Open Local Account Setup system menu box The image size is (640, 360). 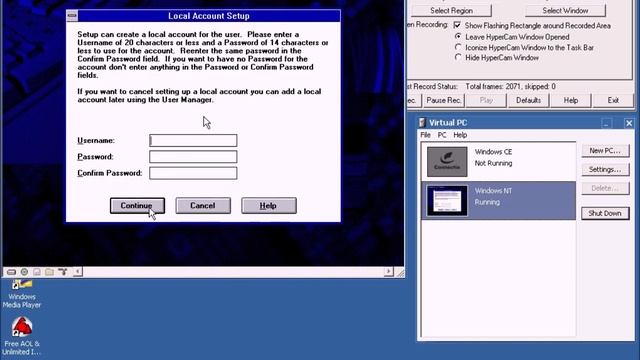[72, 16]
